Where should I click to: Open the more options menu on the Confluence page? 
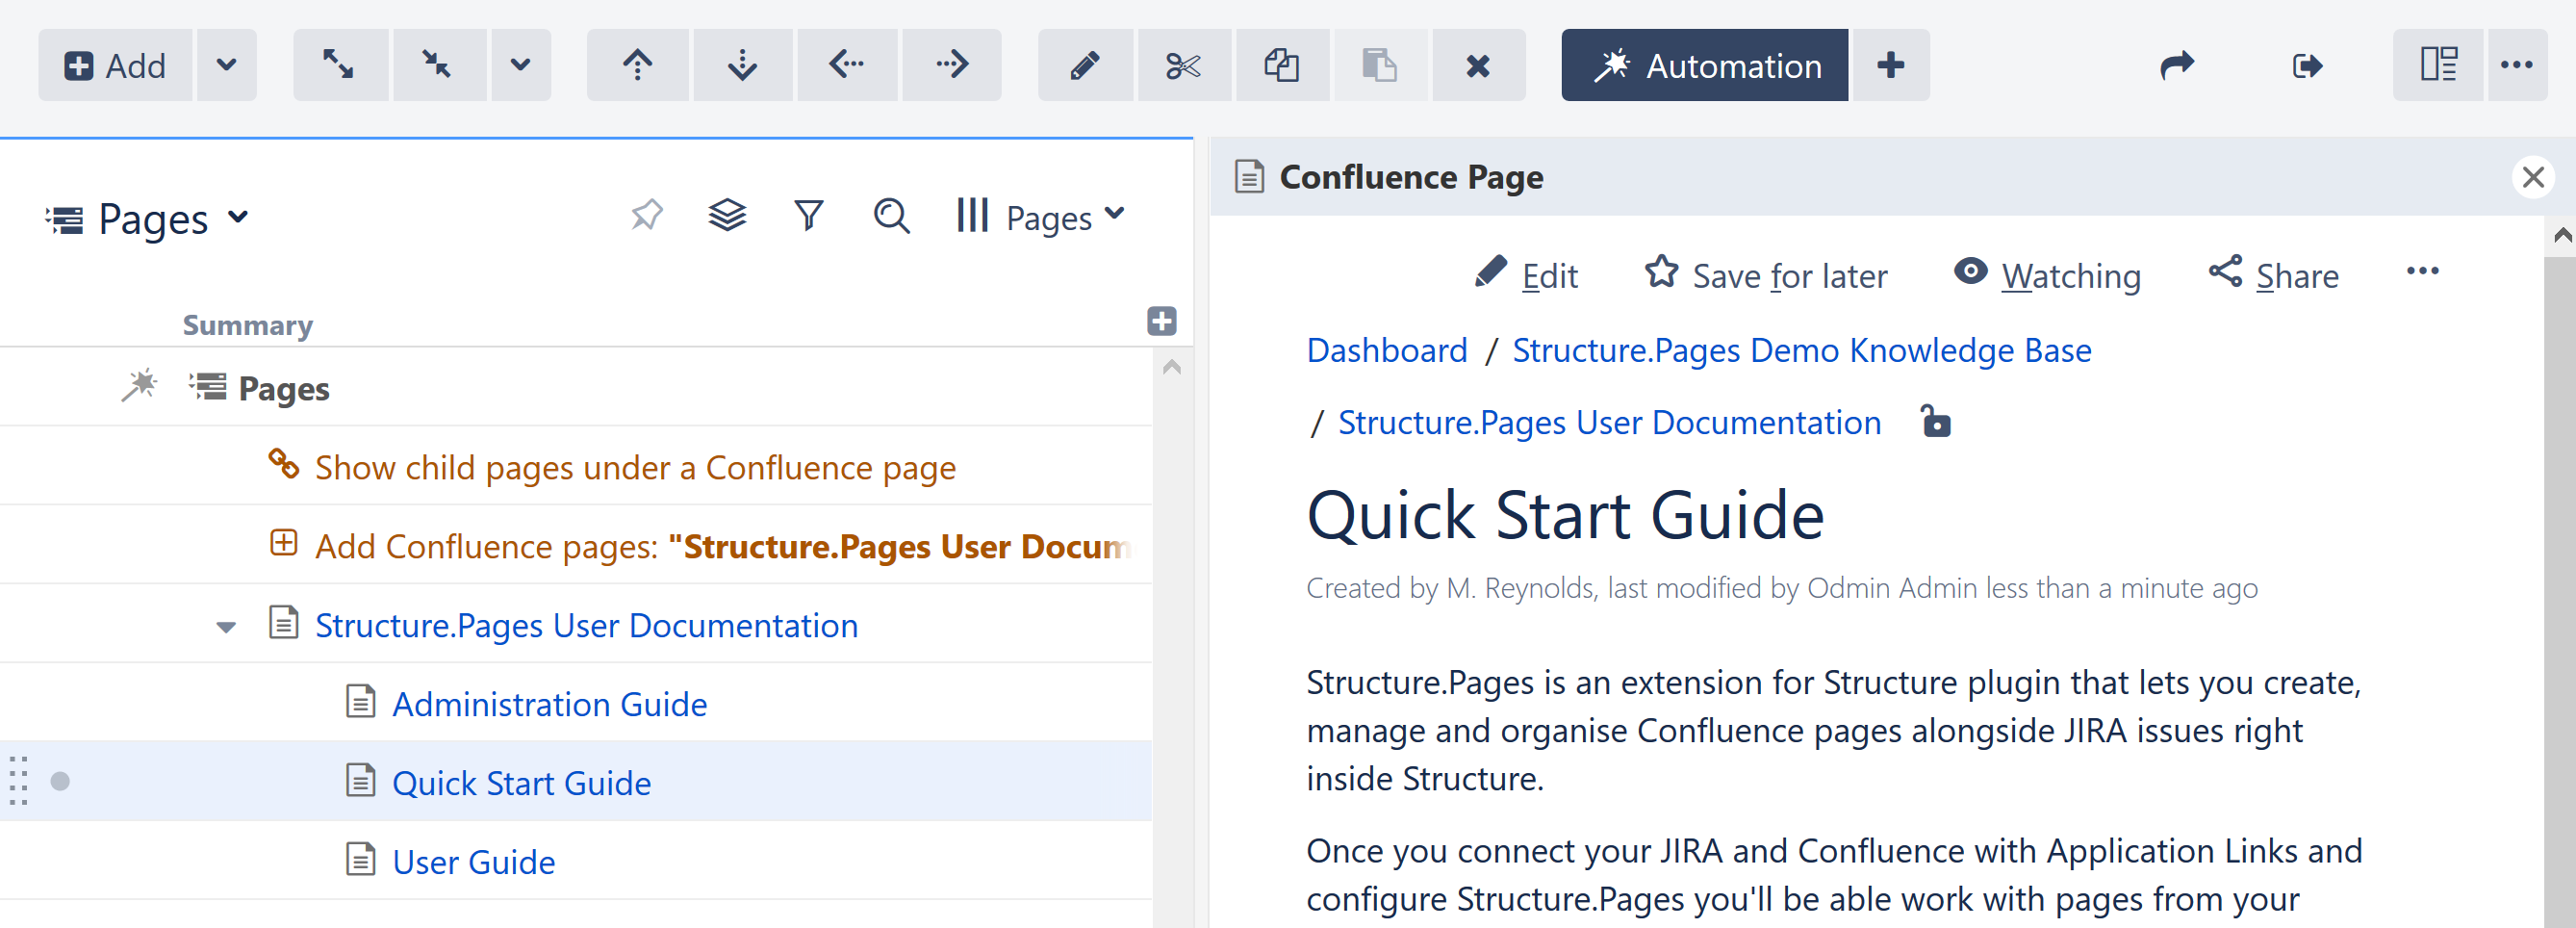(2423, 271)
